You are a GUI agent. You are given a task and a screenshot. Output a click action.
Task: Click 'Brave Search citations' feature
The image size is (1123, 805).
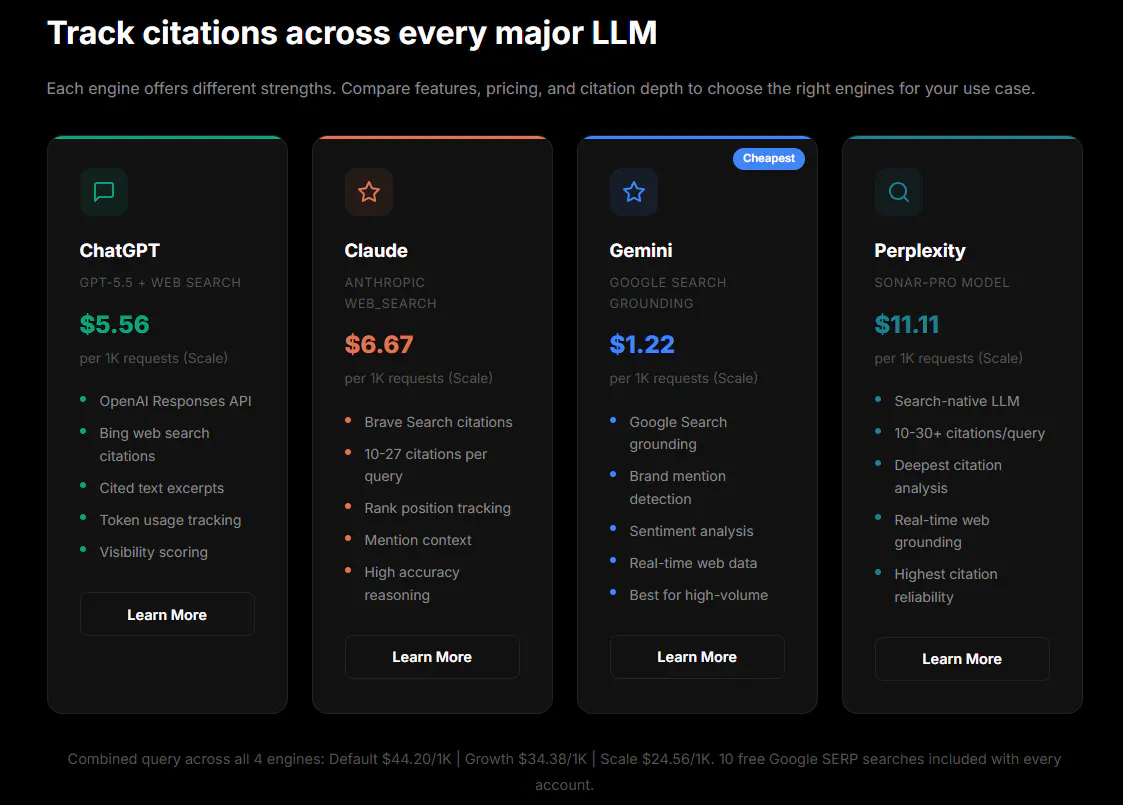(x=438, y=423)
